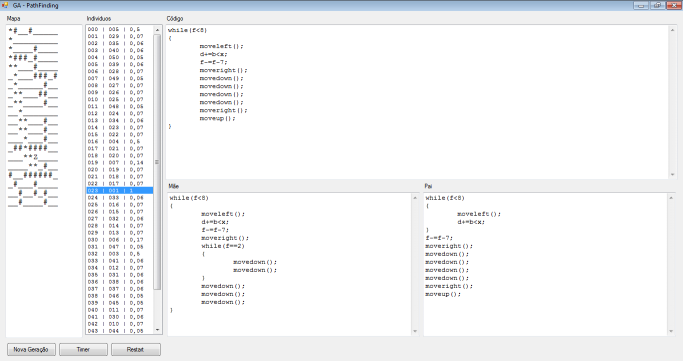Click the Indivíduos list scrollbar thumb
This screenshot has height=361, width=683.
tap(157, 162)
